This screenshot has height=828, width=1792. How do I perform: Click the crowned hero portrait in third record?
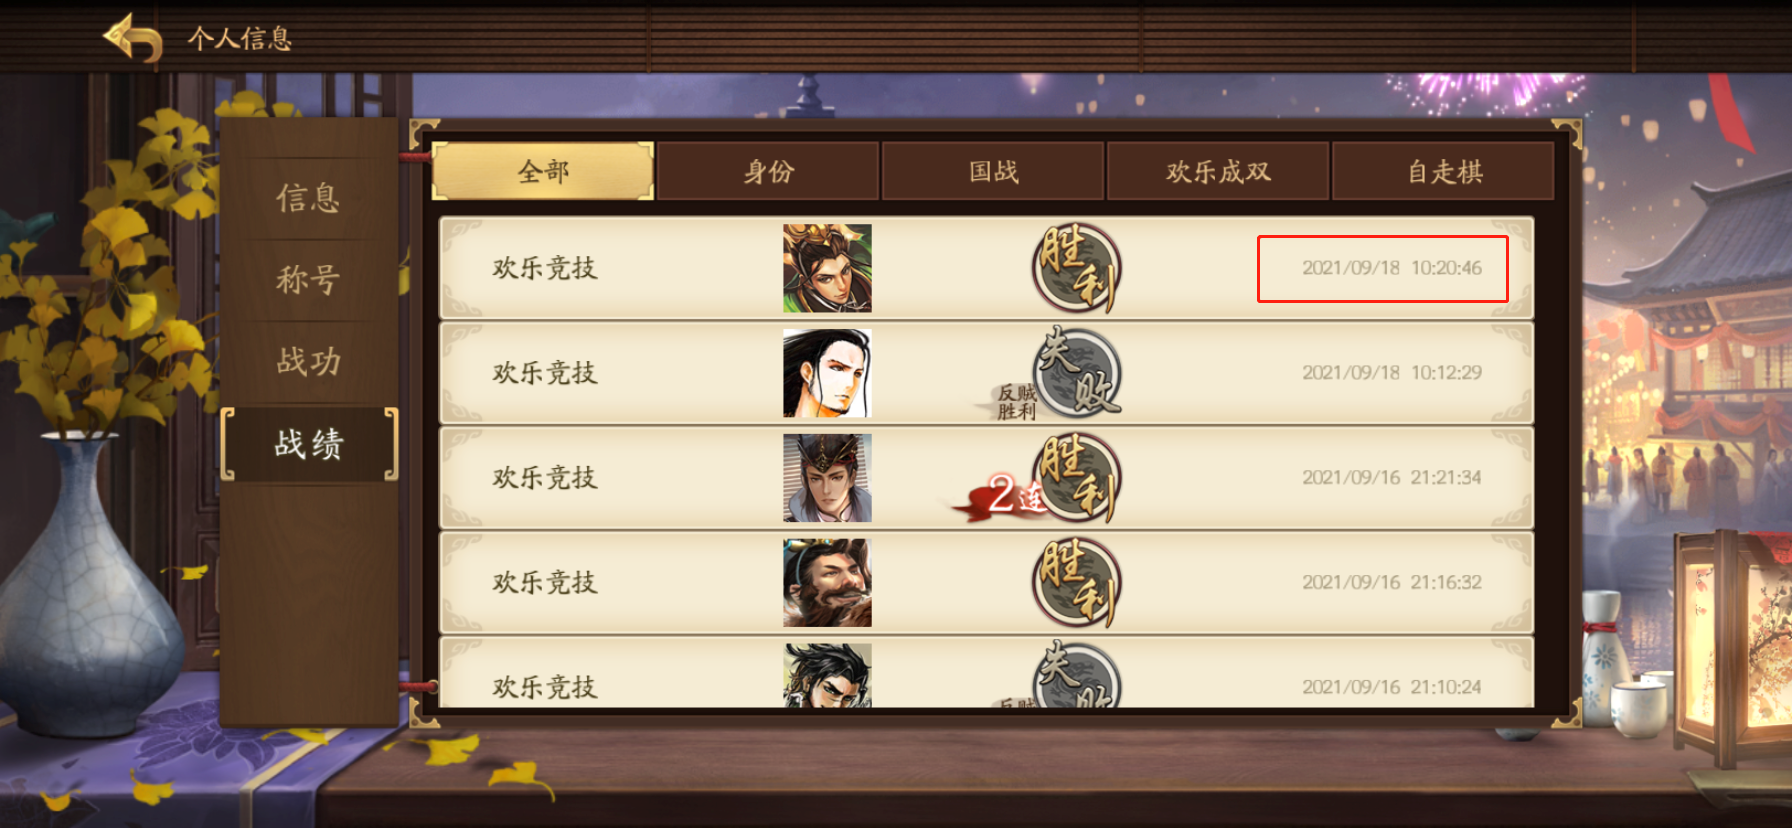(827, 478)
